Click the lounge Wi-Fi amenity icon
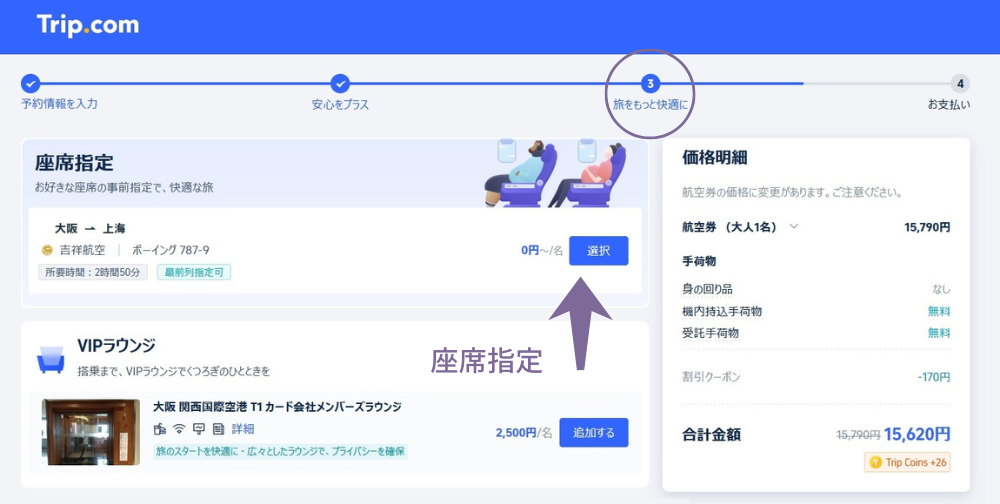Image resolution: width=1000 pixels, height=504 pixels. pos(179,429)
